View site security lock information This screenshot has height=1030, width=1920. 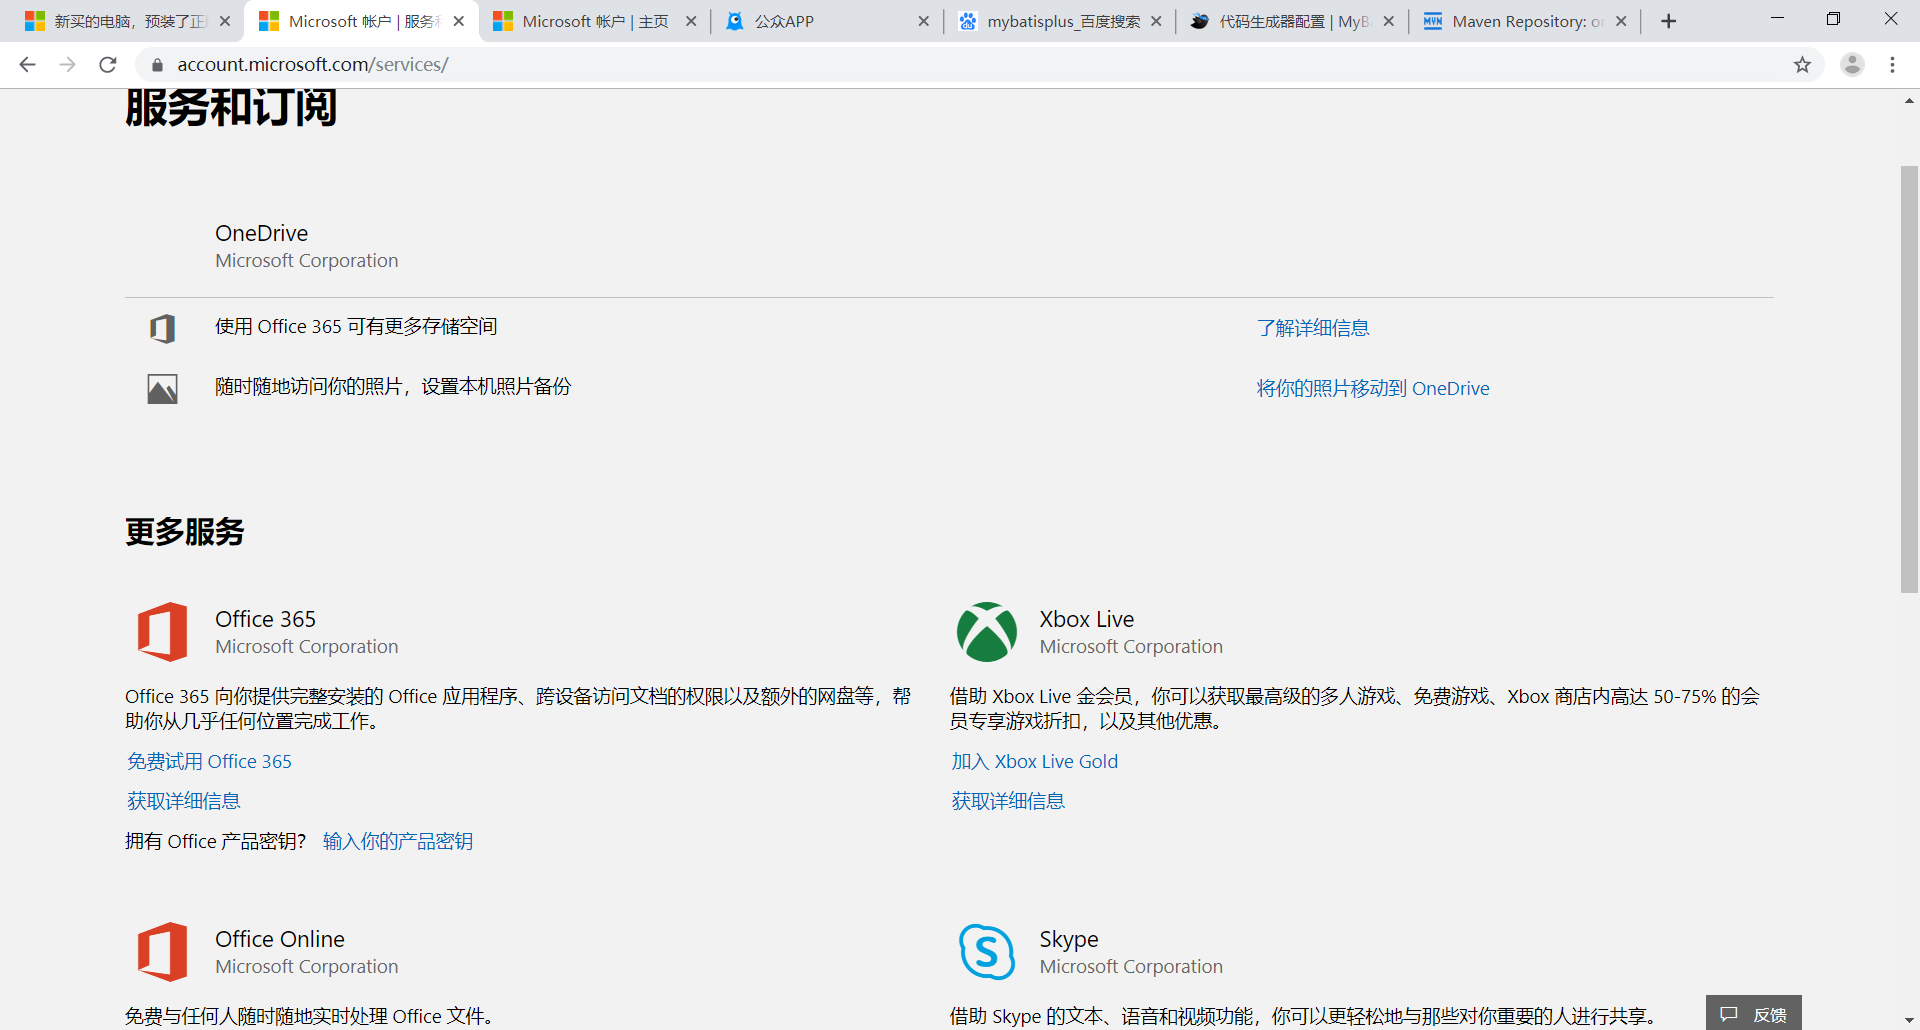pyautogui.click(x=157, y=65)
